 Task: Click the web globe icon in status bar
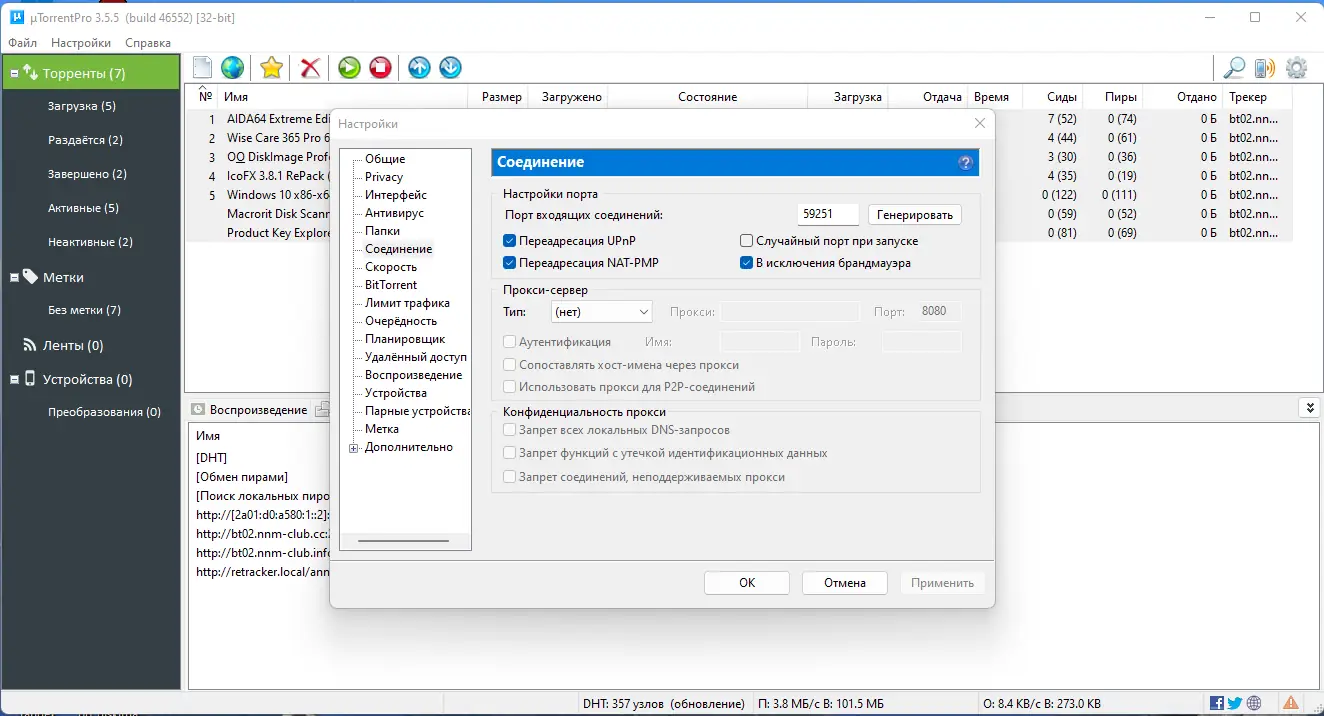(1254, 703)
